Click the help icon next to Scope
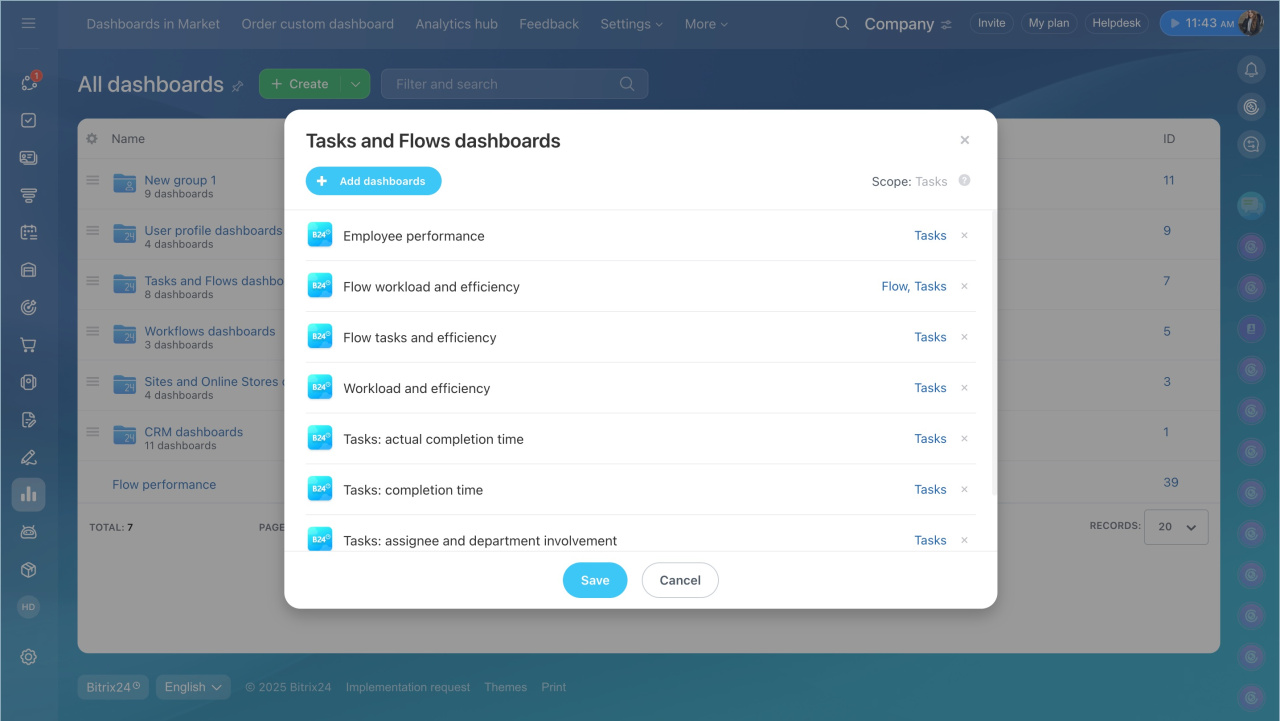 click(x=964, y=181)
